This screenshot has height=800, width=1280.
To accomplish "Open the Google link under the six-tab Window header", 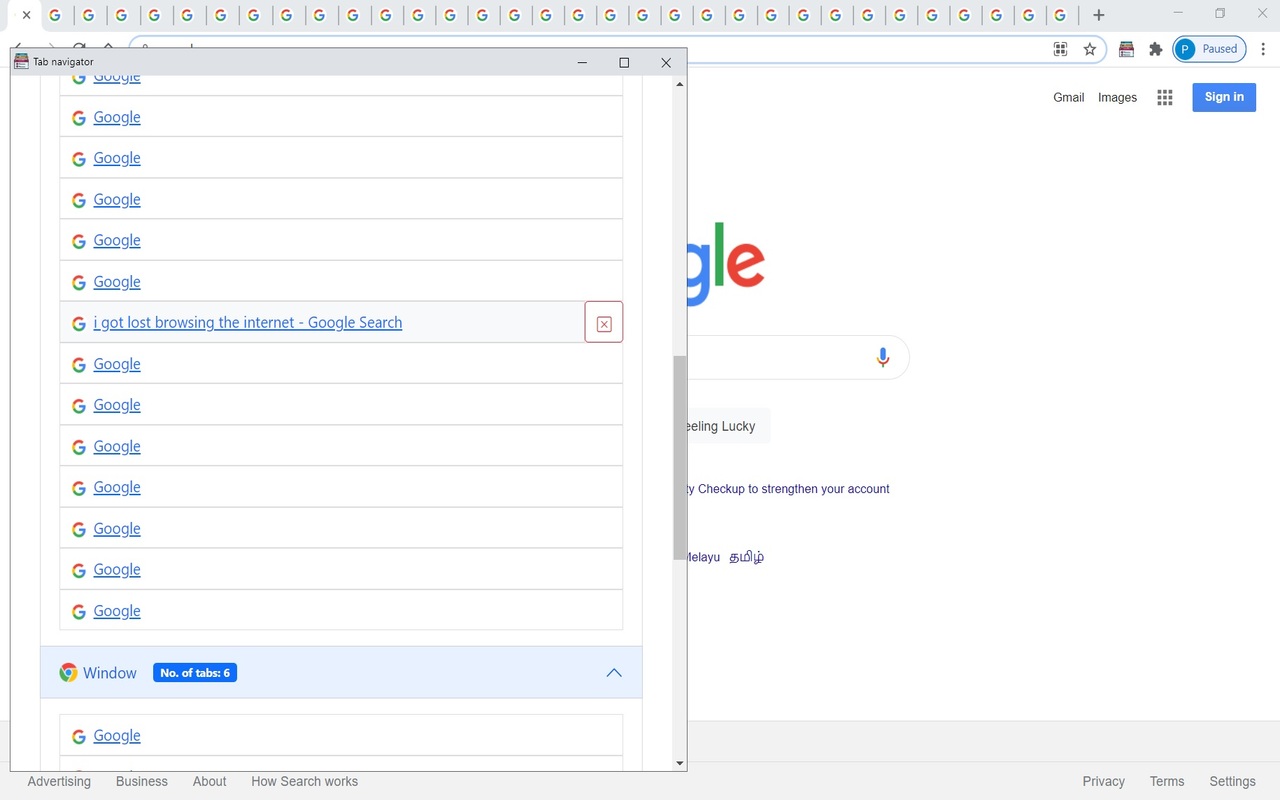I will 117,736.
